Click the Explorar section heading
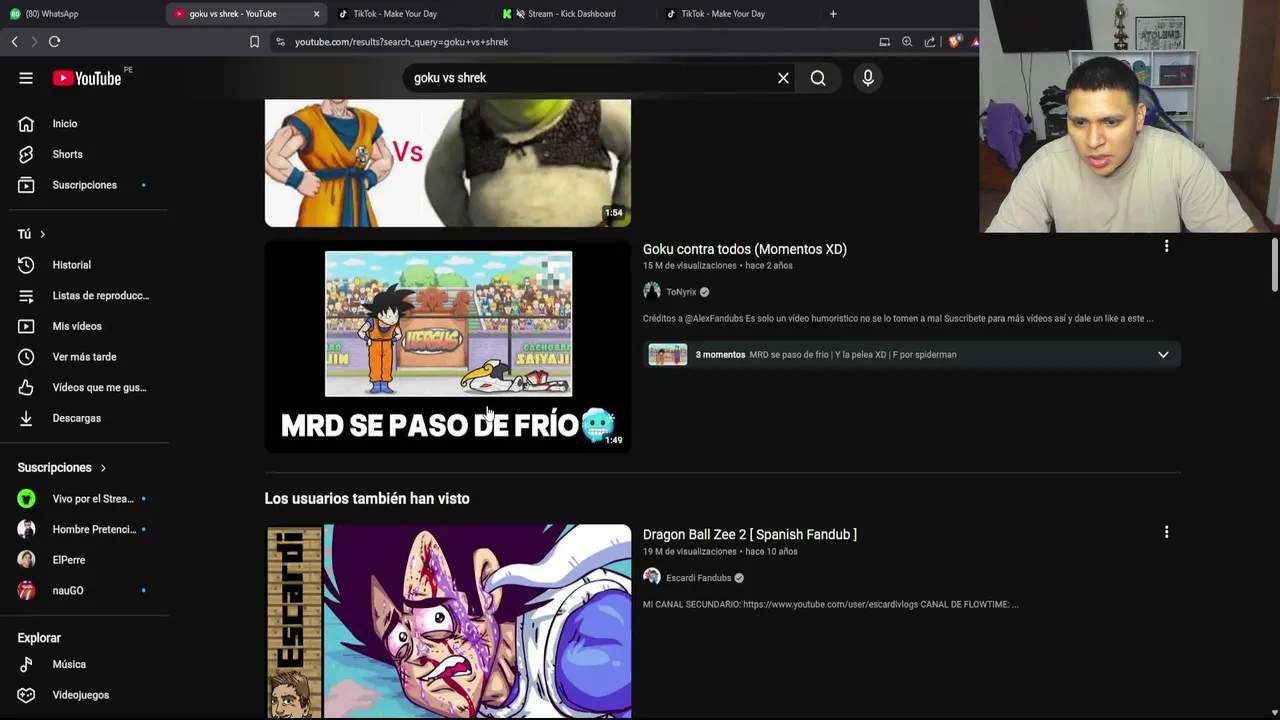The image size is (1280, 720). tap(39, 638)
